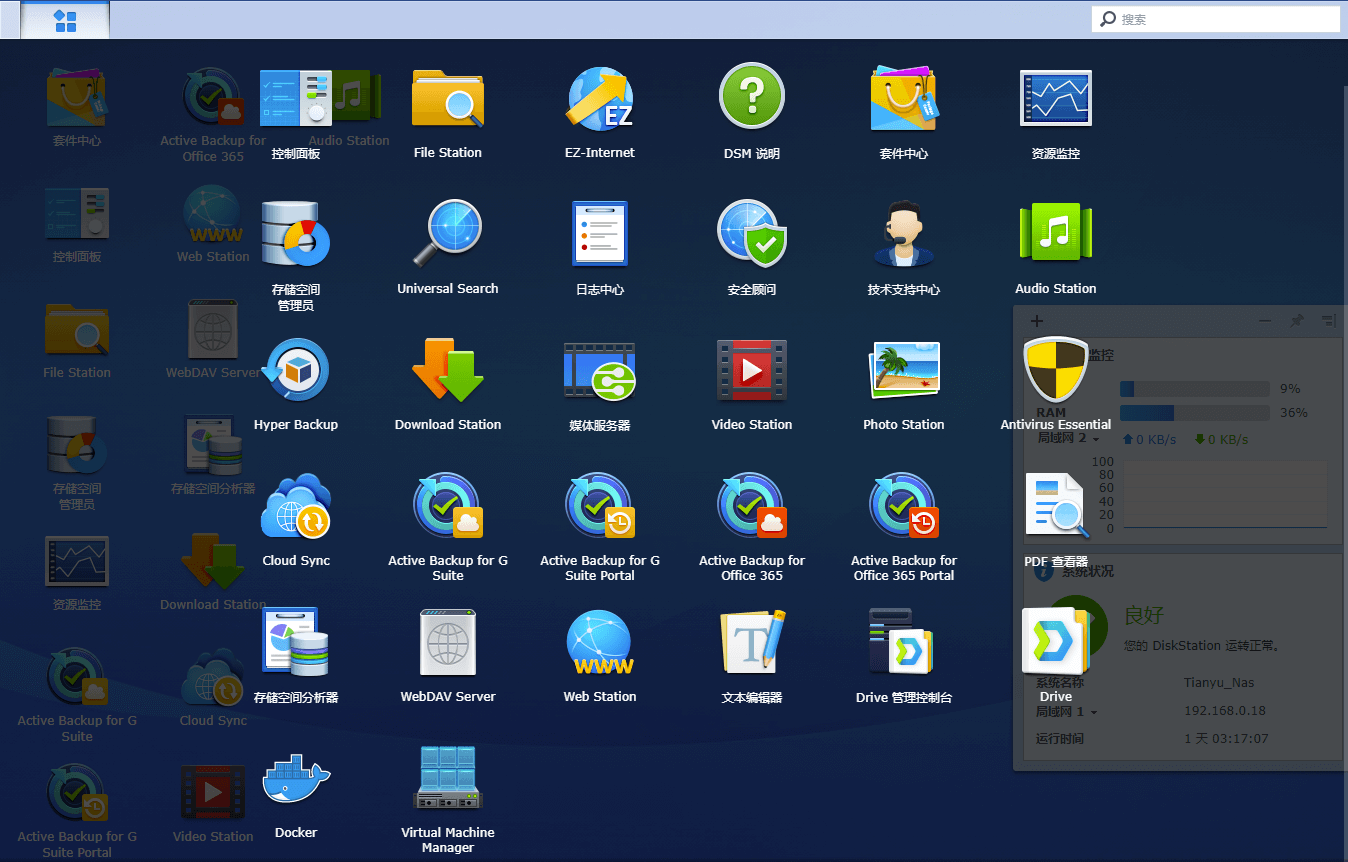Open 日志中心 log center
Viewport: 1348px width, 862px height.
pyautogui.click(x=600, y=235)
